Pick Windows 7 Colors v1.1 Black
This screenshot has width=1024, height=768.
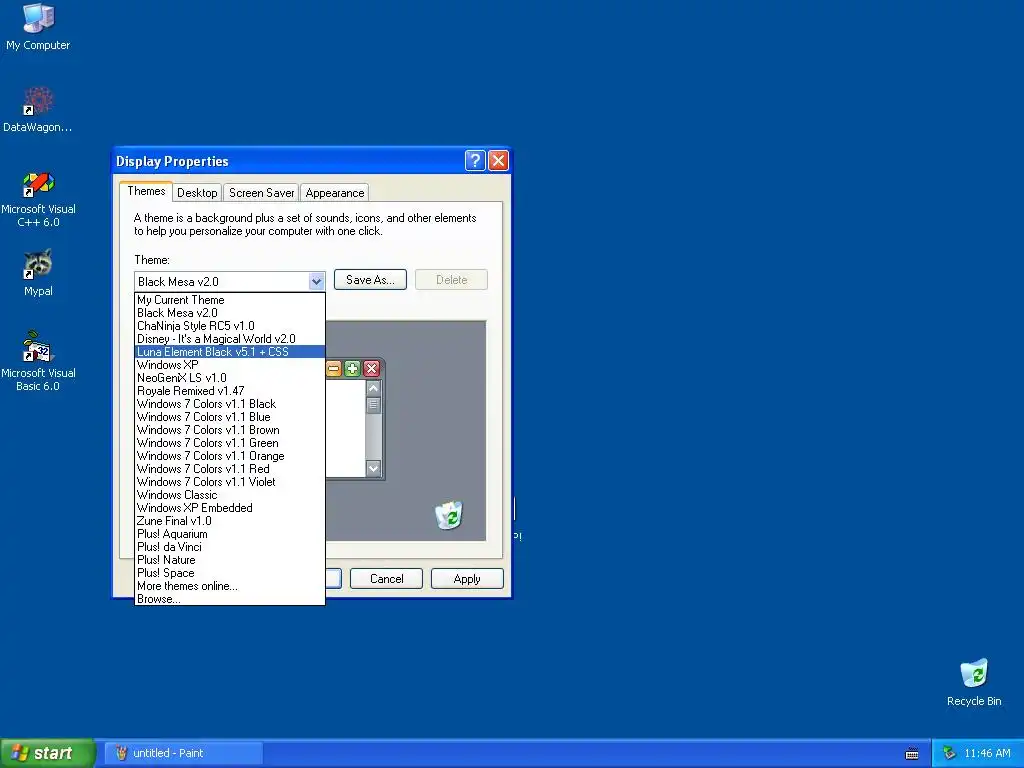[x=230, y=404]
